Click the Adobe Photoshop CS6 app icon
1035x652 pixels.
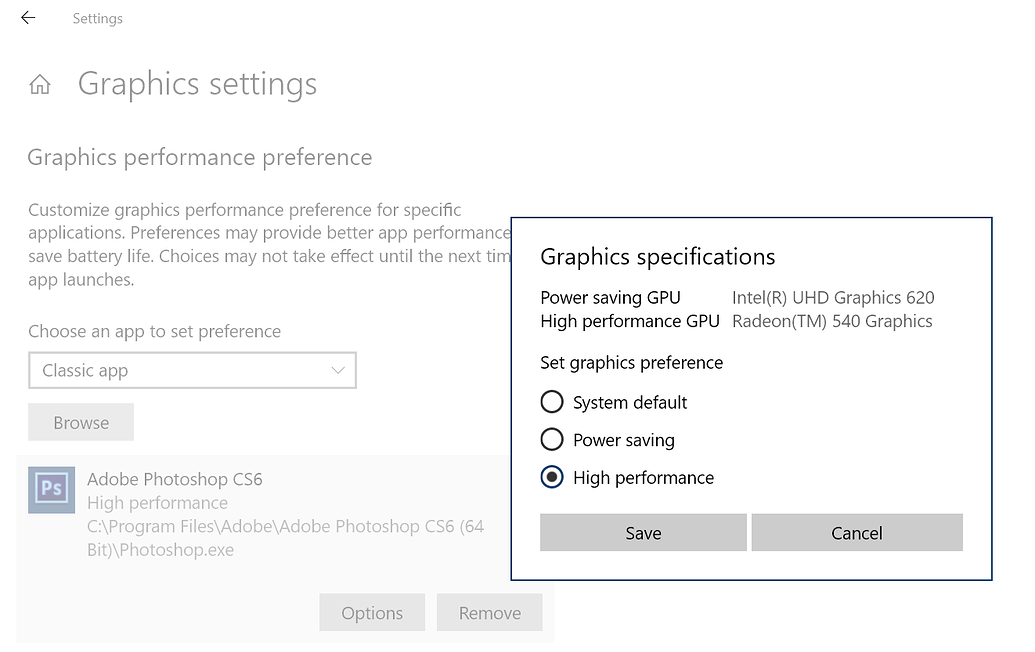tap(51, 490)
